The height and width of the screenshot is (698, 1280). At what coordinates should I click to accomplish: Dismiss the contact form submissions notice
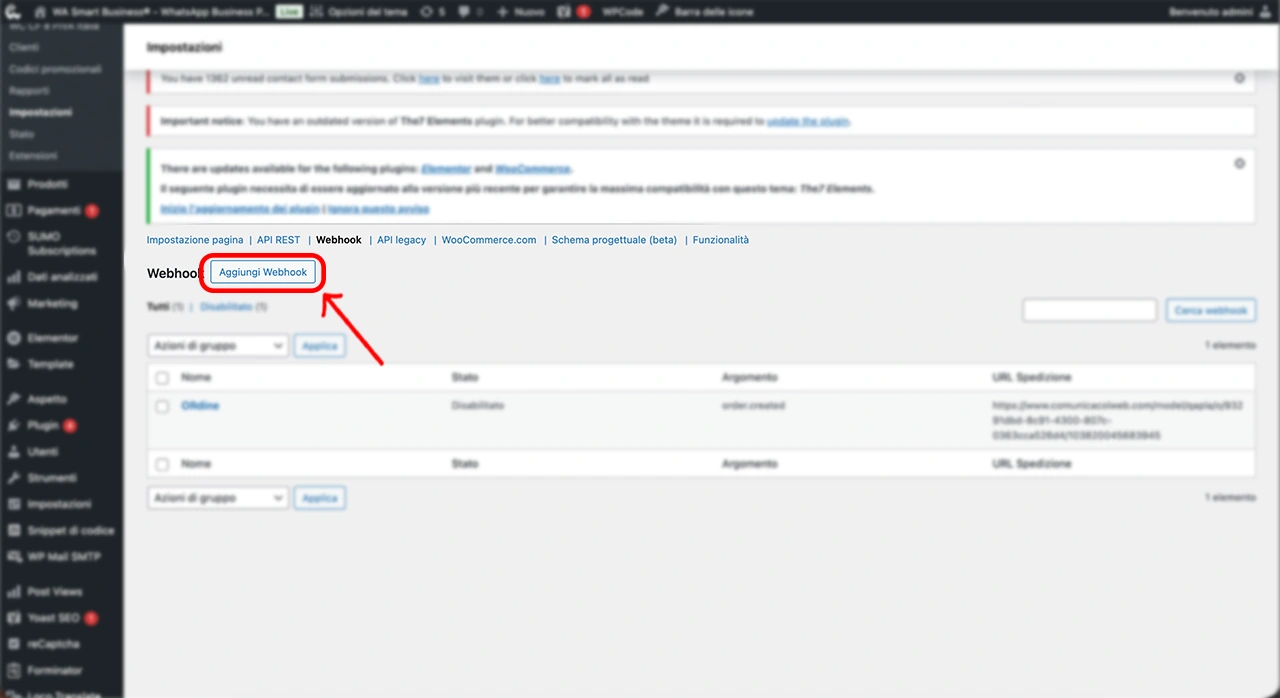coord(1239,78)
